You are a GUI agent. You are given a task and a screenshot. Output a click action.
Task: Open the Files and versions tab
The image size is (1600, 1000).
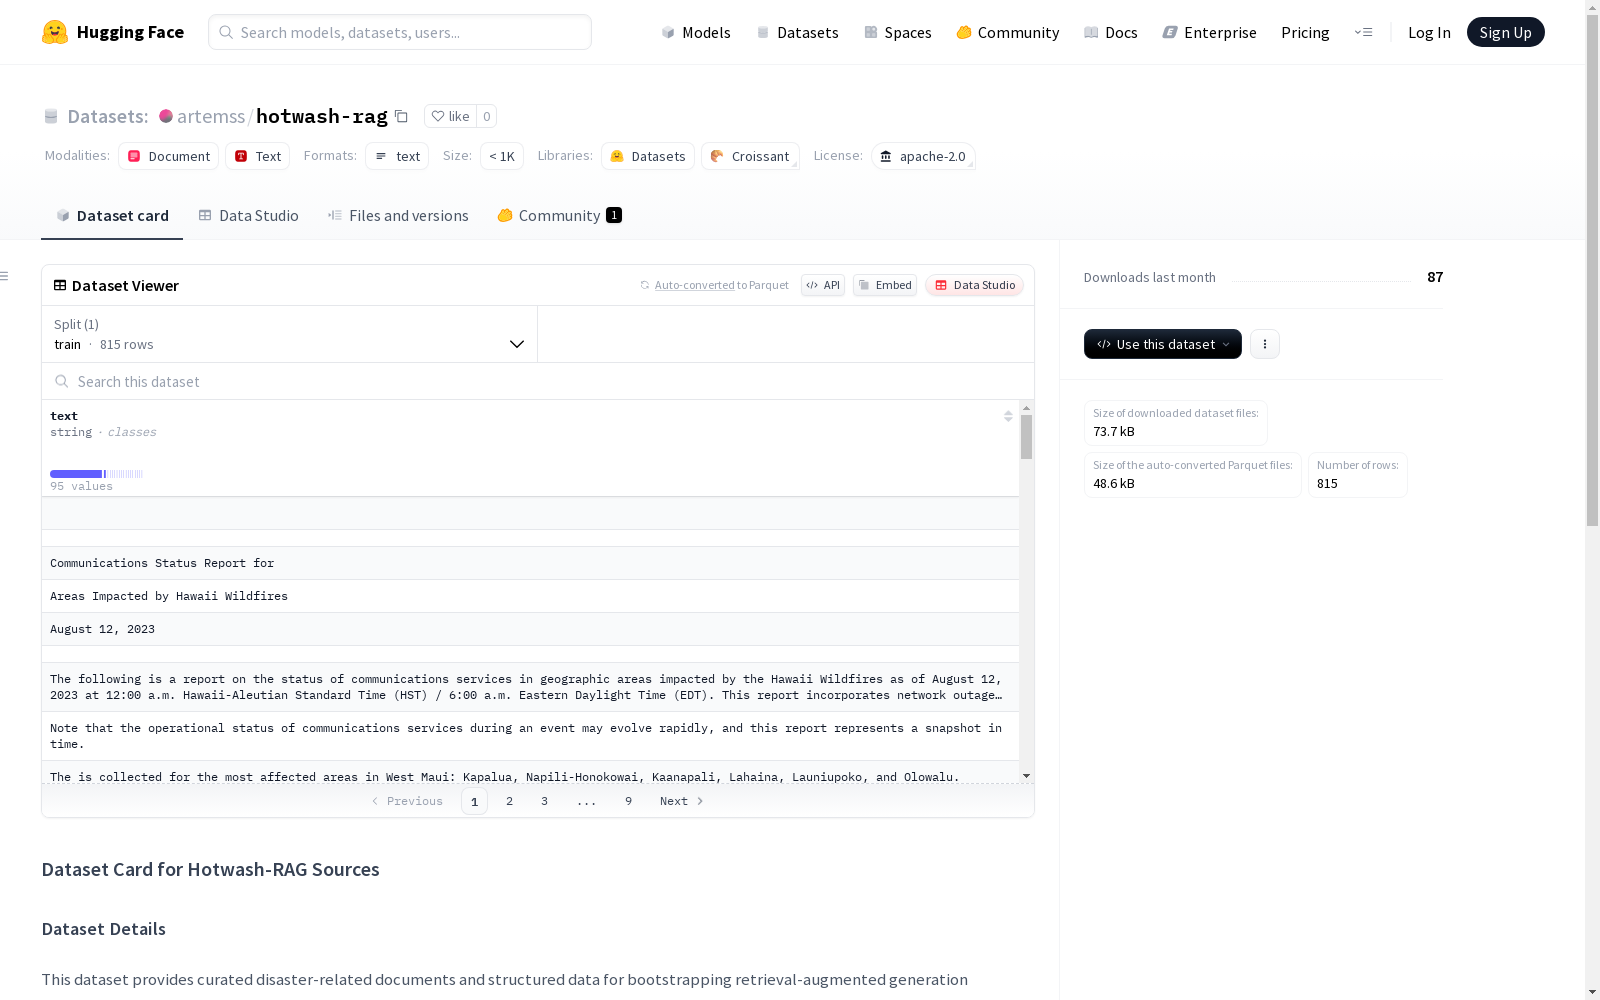398,216
